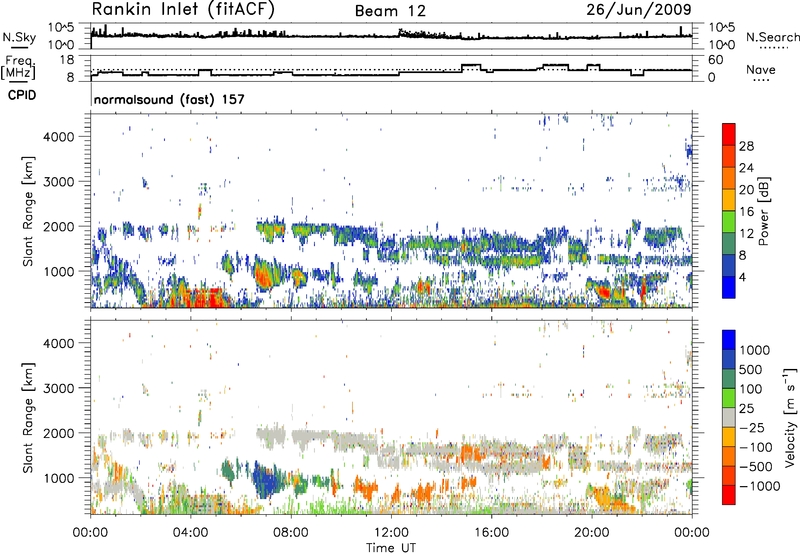Pick the light green segment of power color bar
Viewport: 800px width, 554px height.
(729, 221)
